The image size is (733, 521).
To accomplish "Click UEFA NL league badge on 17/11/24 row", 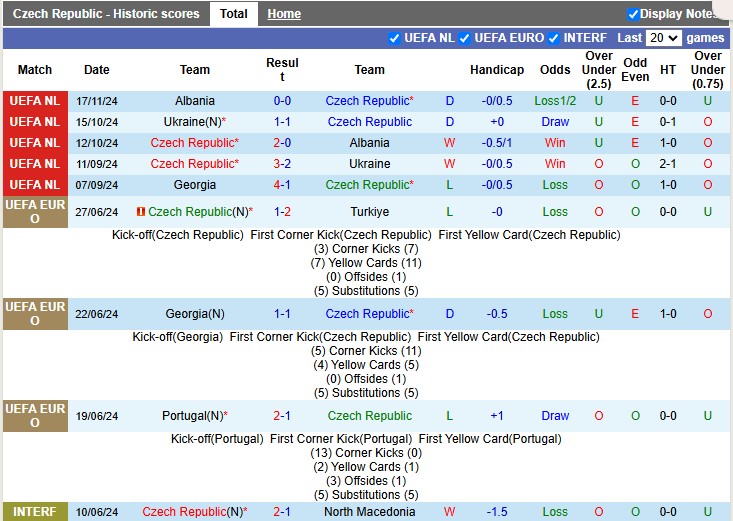I will point(35,101).
